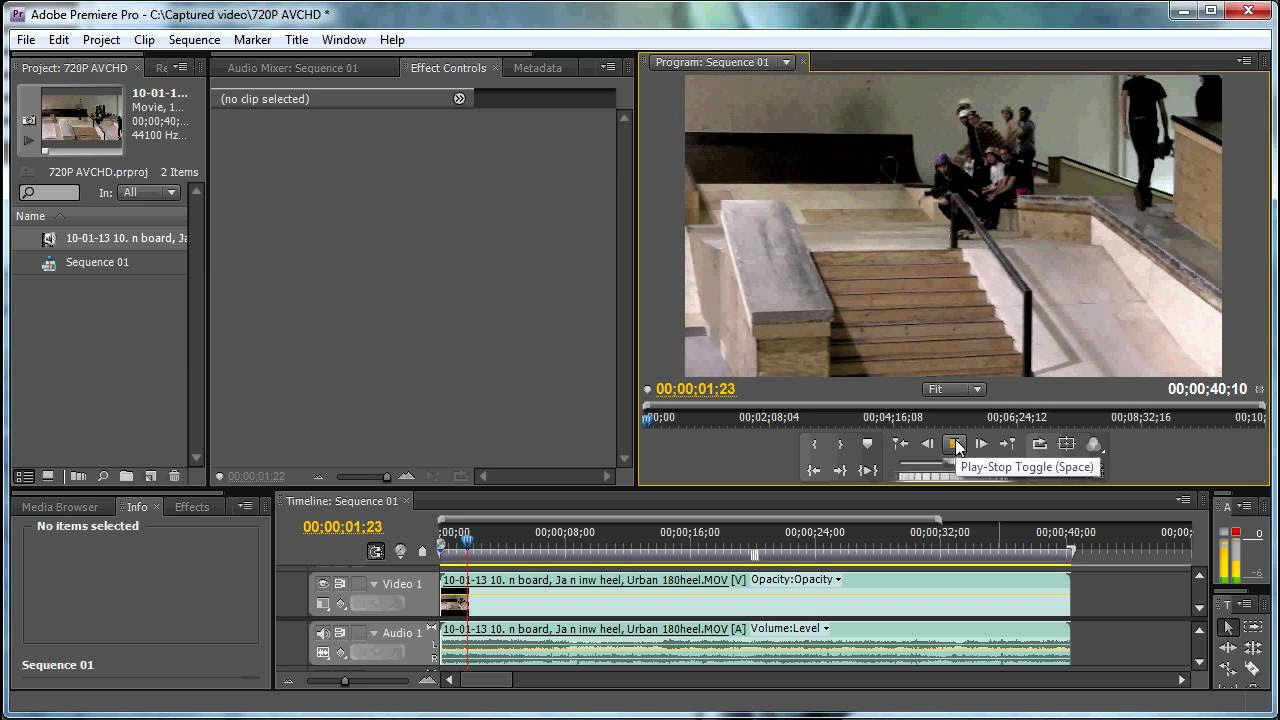Open the Sequence menu
Screen dimensions: 1280x720
(194, 39)
